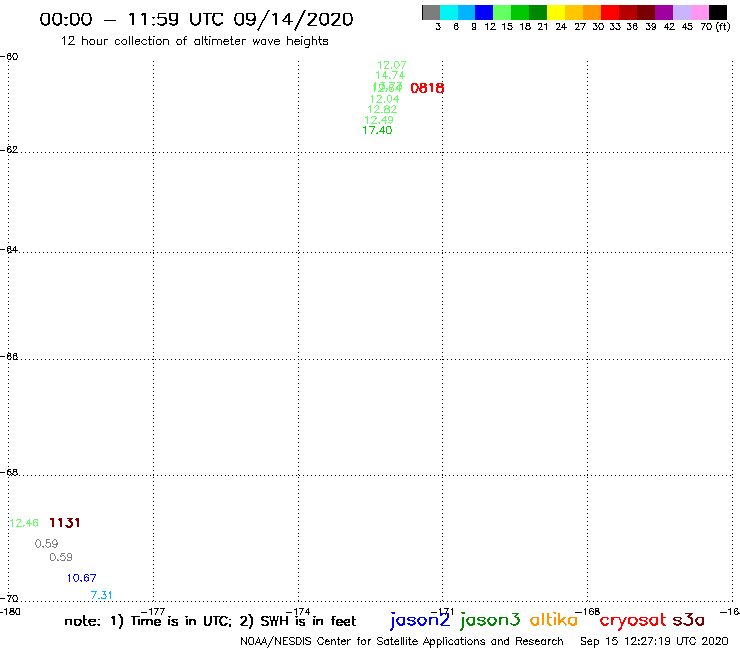
Task: Click the orange altika legend label
Action: (x=554, y=620)
